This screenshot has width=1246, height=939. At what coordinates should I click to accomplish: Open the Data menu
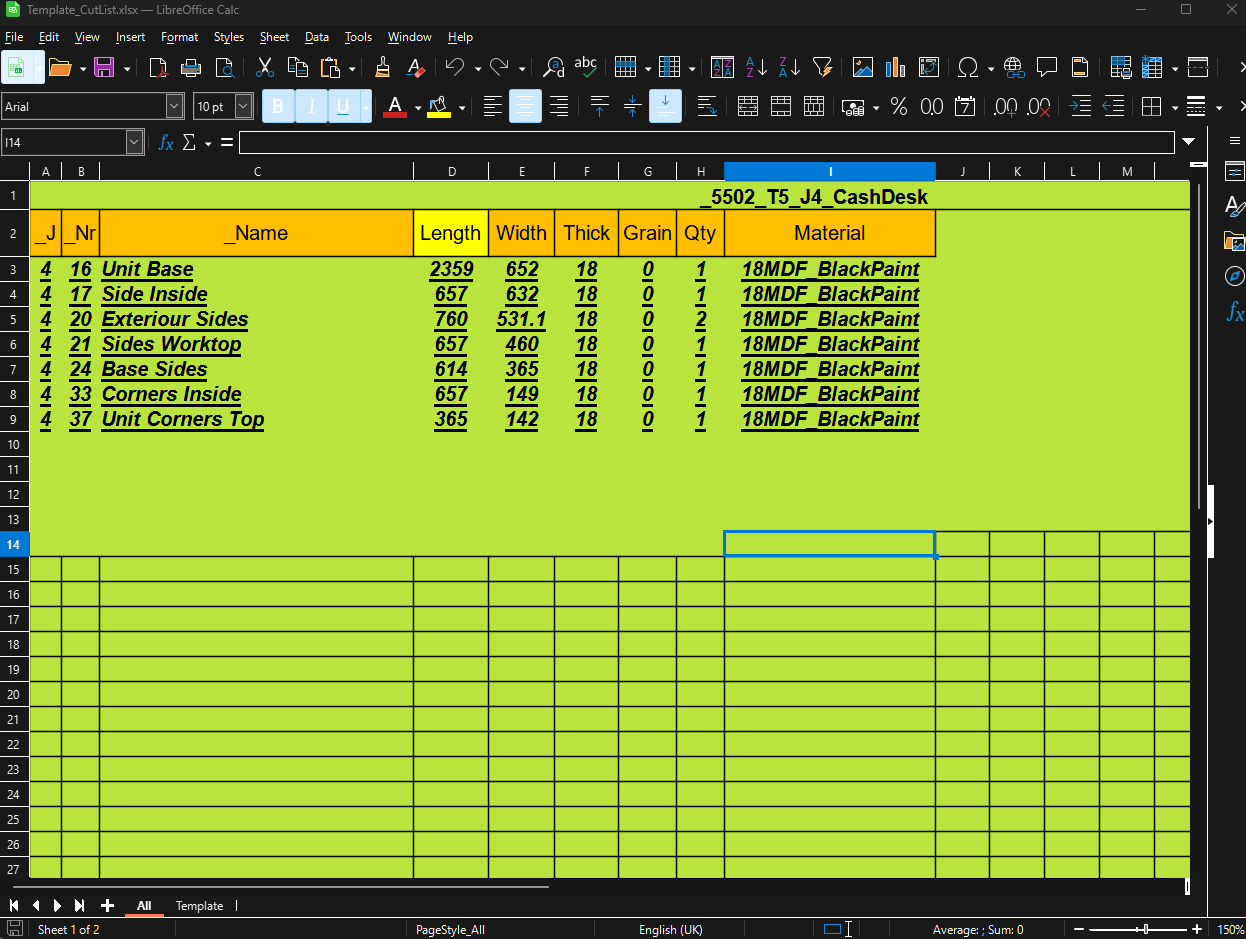(316, 37)
